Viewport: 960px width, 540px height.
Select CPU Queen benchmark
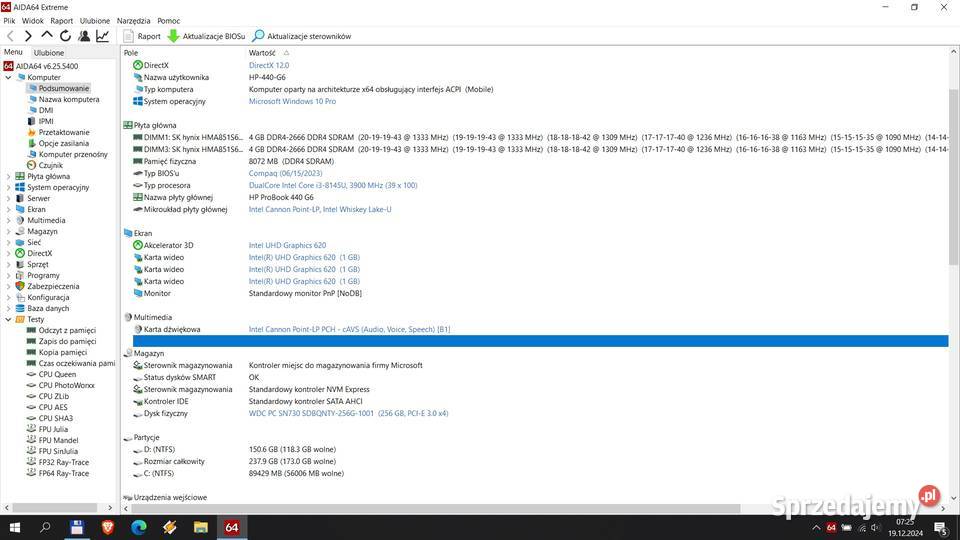tap(57, 375)
